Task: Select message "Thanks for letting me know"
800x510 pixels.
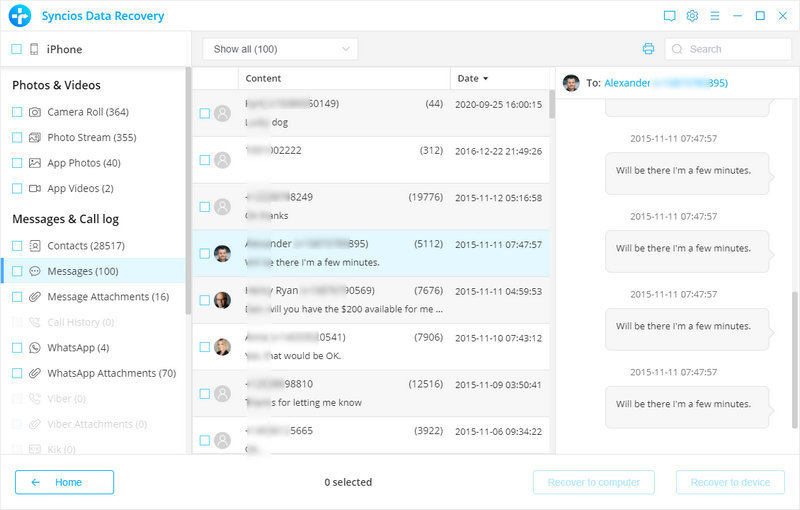Action: click(x=371, y=394)
